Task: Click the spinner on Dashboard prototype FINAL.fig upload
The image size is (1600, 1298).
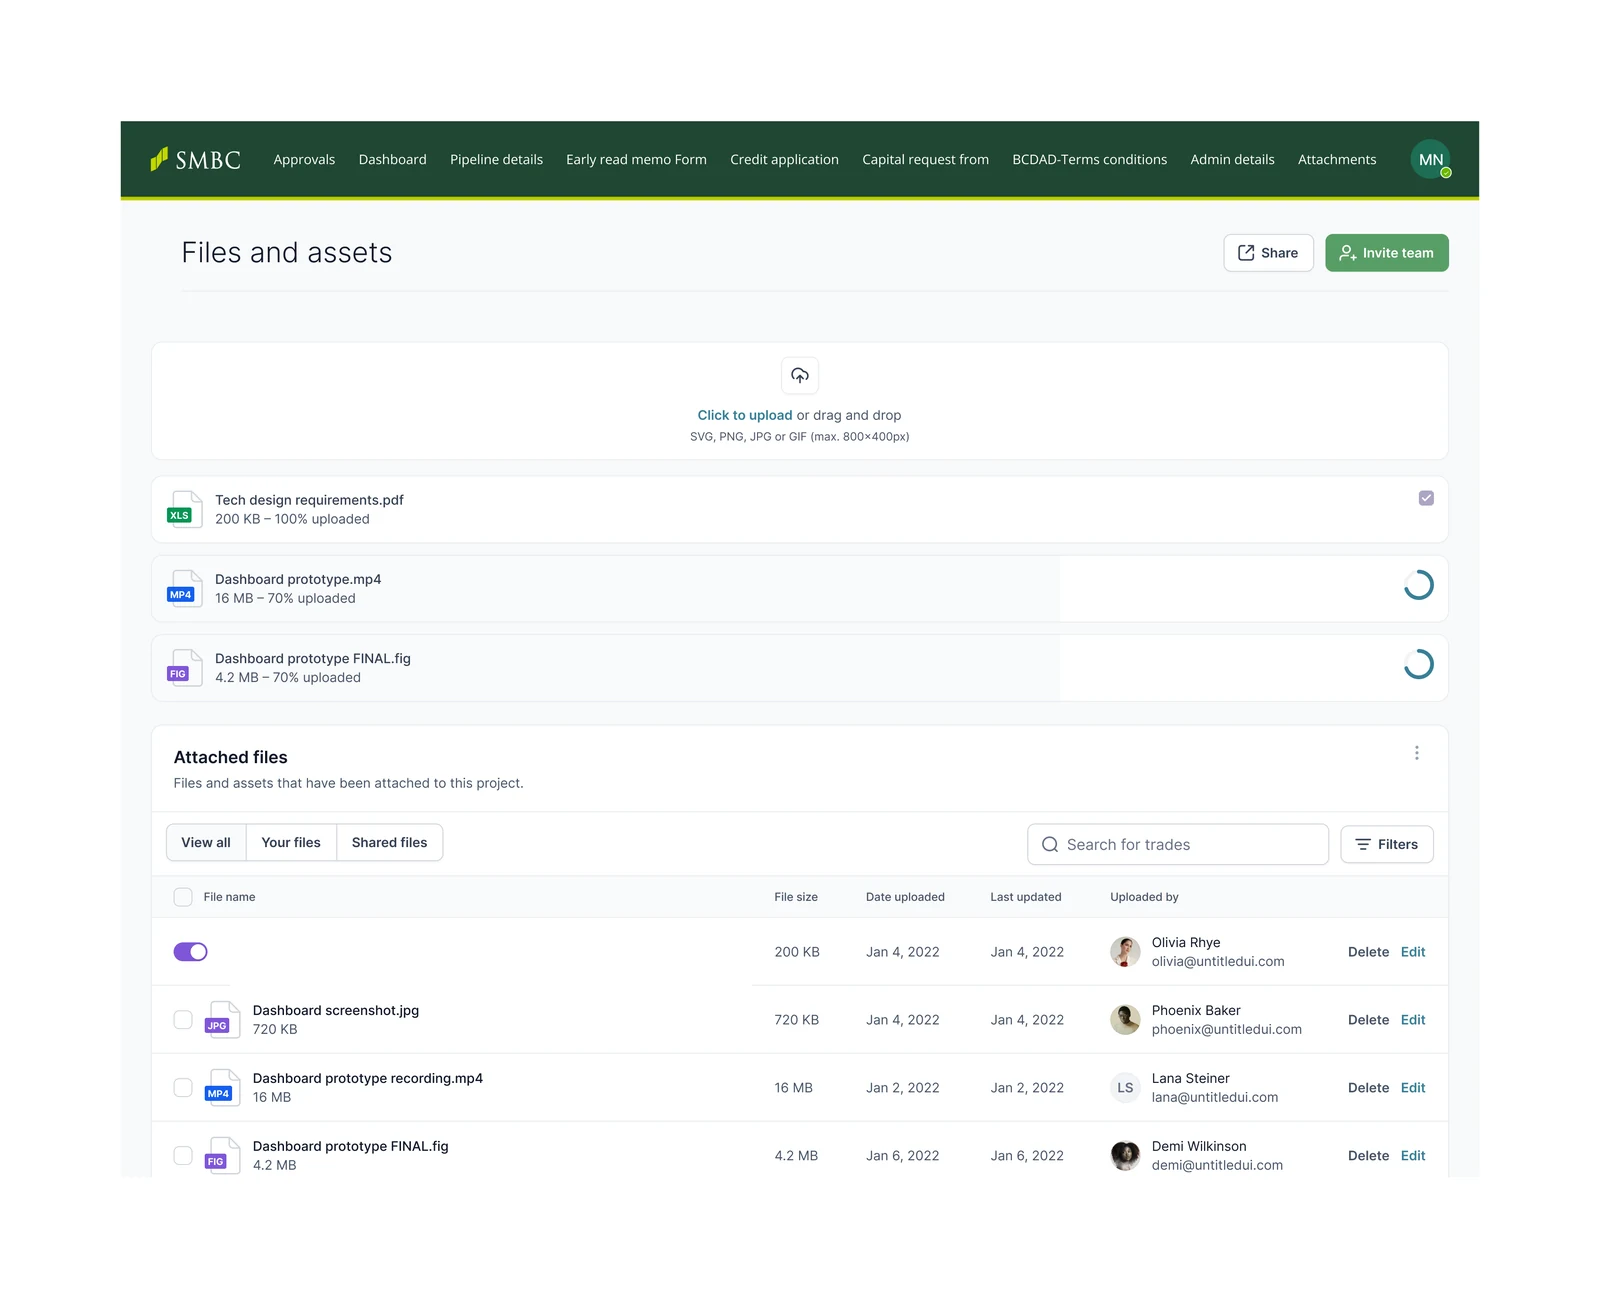Action: point(1418,664)
